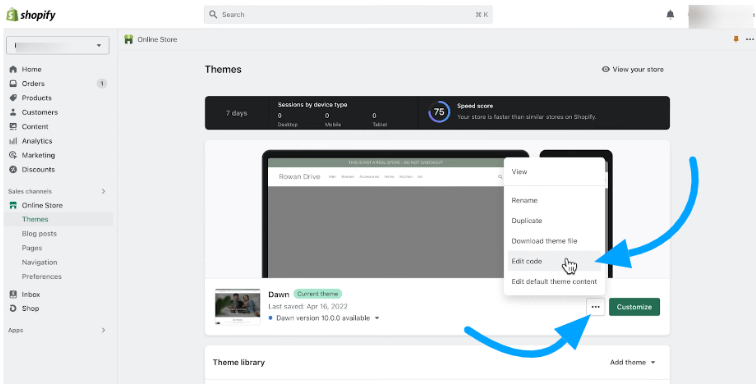This screenshot has height=385, width=756.
Task: Click into the Search field
Action: [348, 15]
